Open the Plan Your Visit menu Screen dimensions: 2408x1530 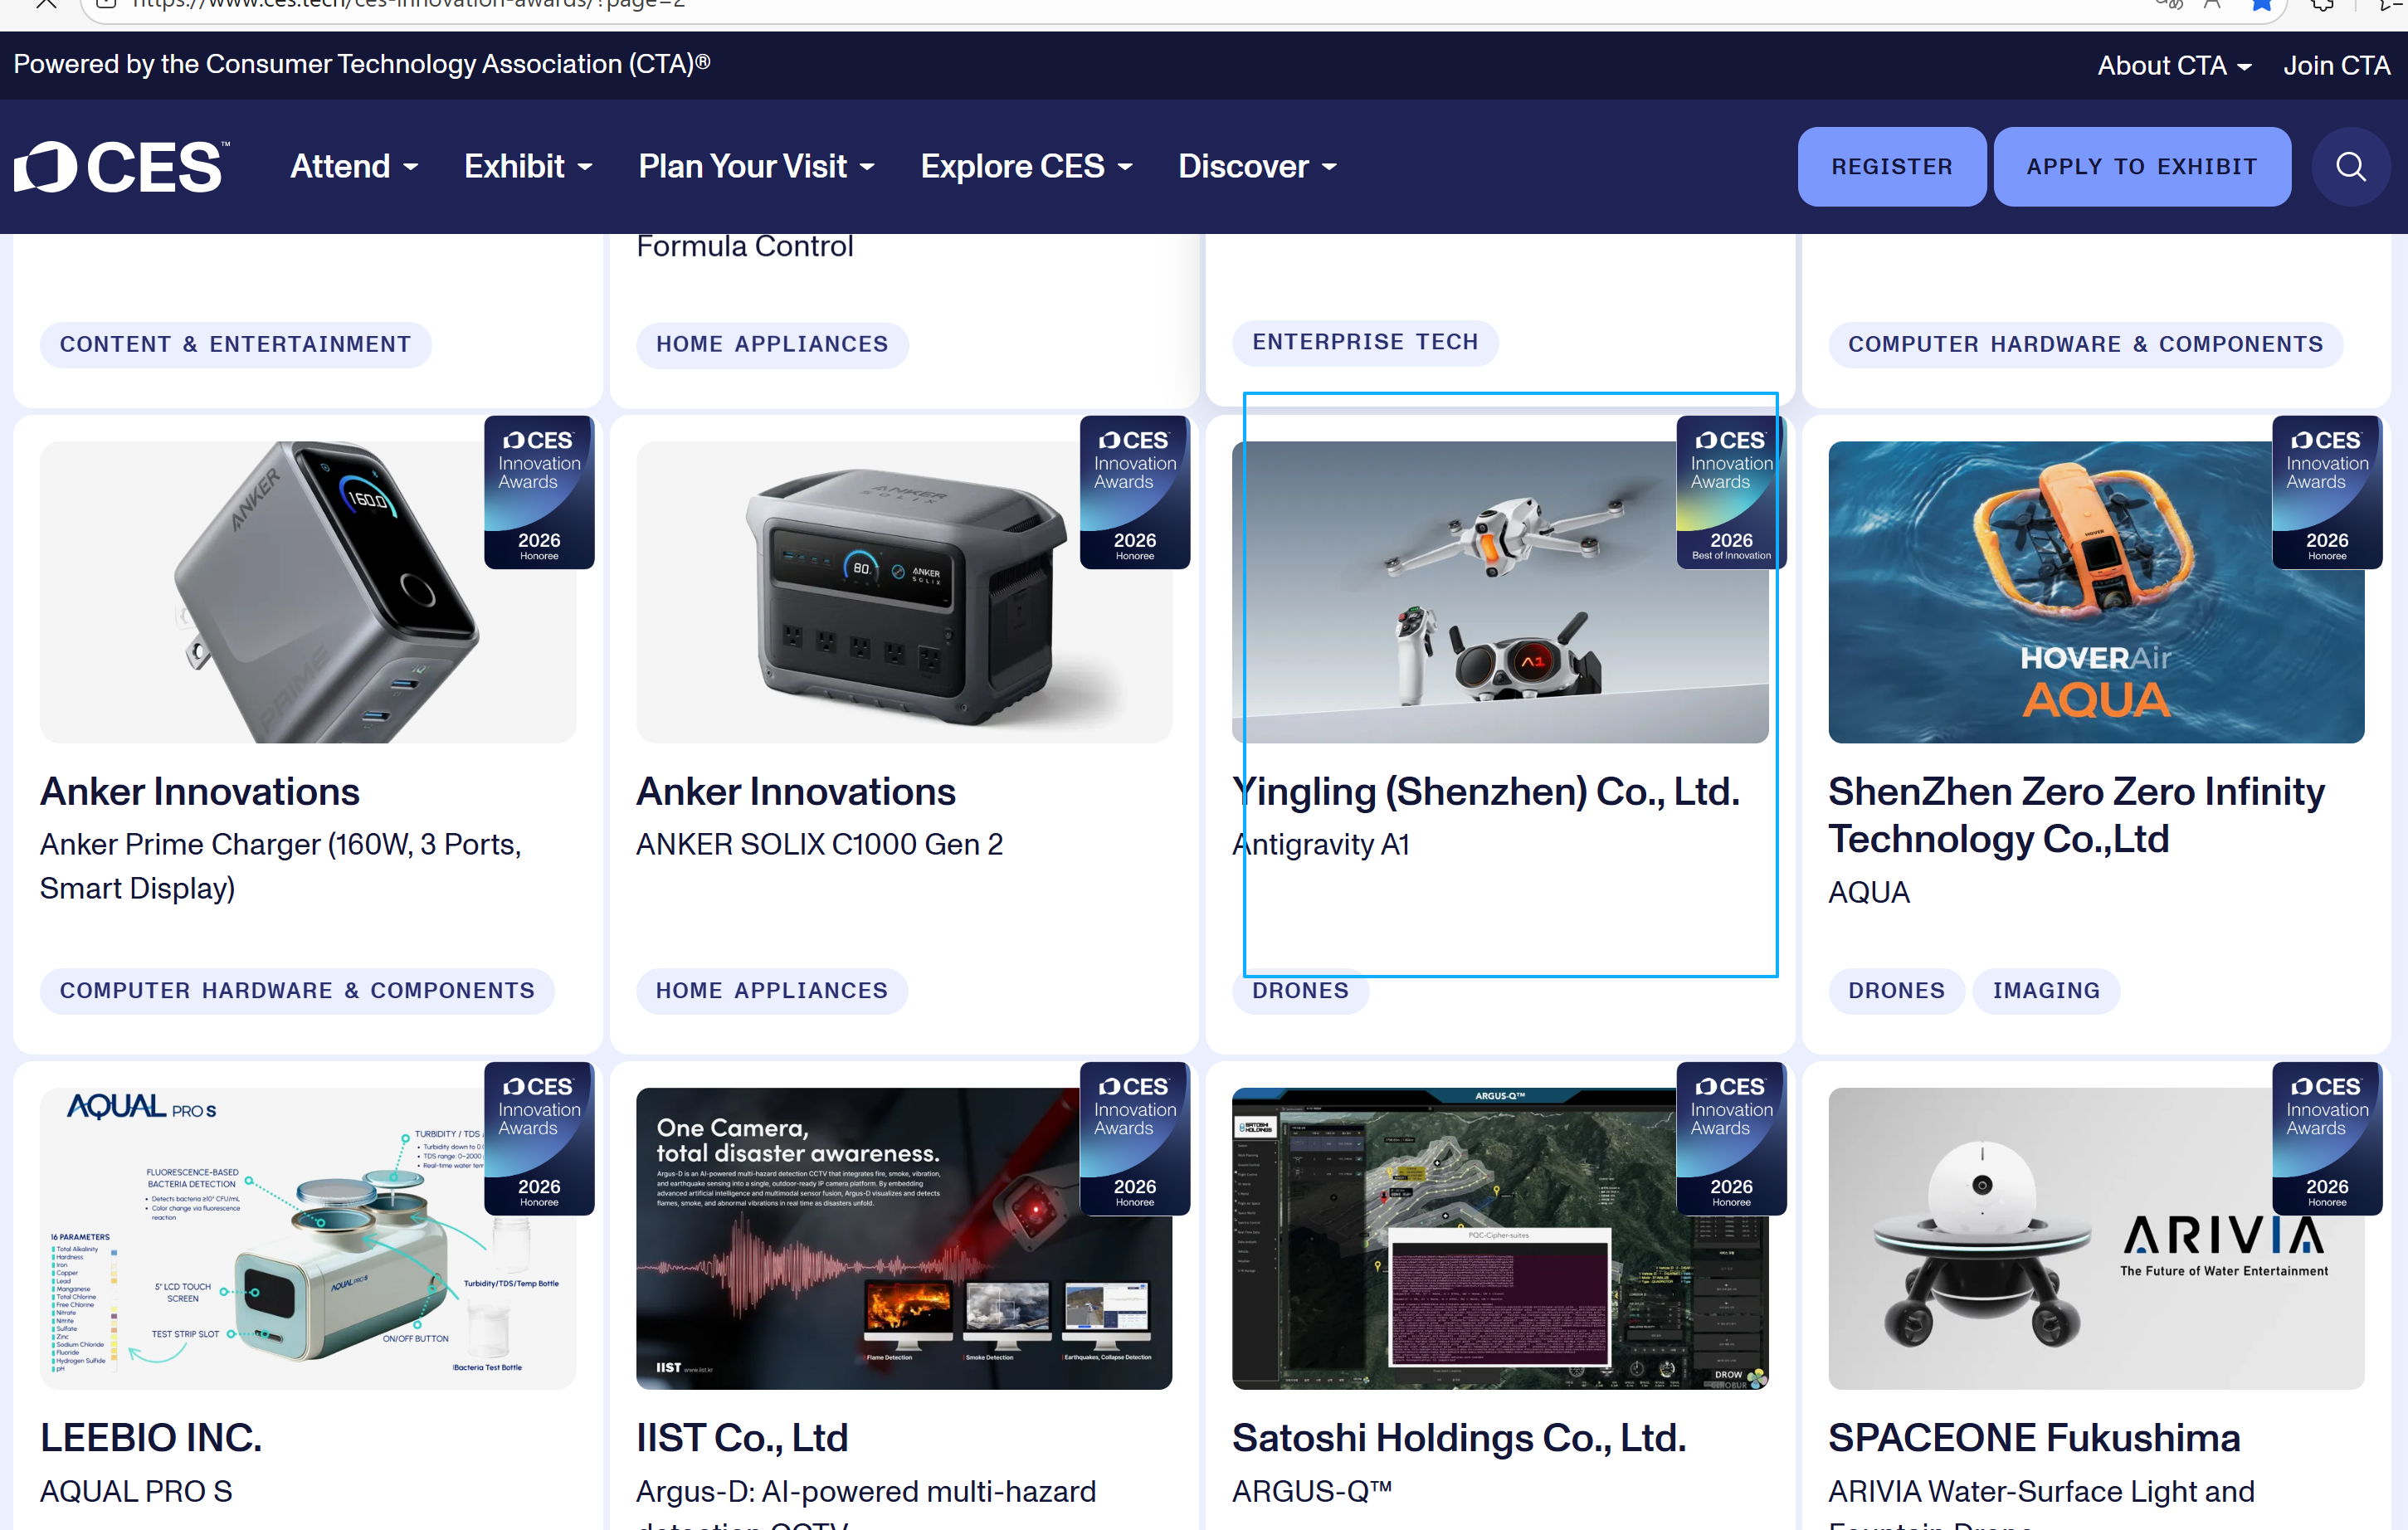point(756,167)
